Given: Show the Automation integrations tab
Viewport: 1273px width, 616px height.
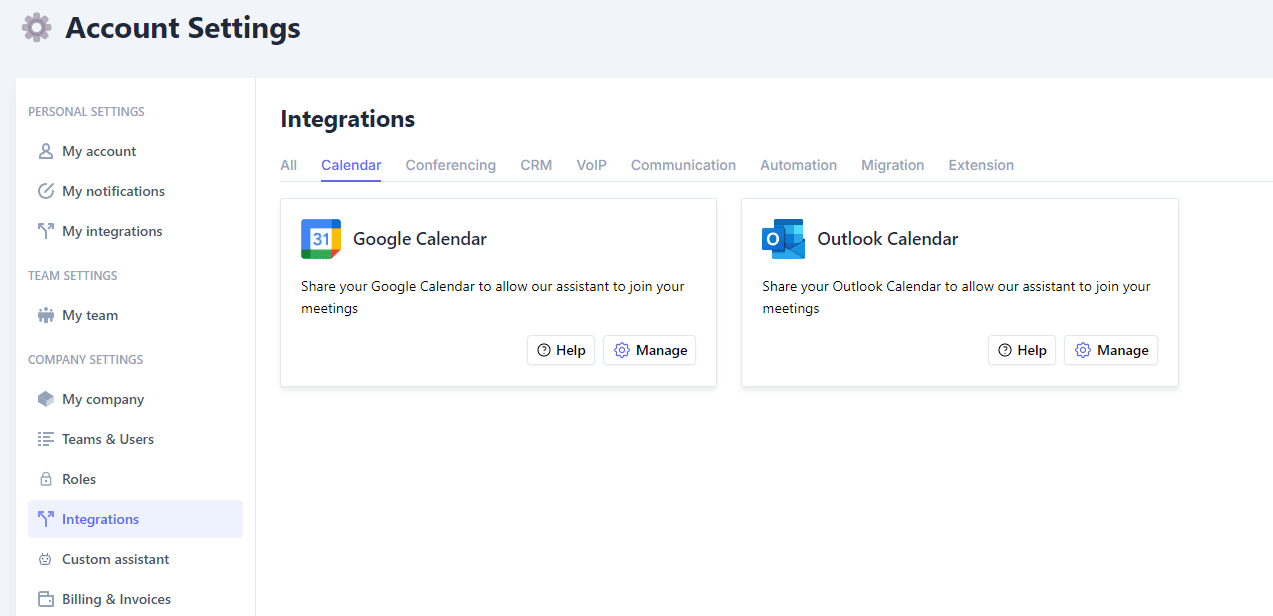Looking at the screenshot, I should [x=798, y=165].
